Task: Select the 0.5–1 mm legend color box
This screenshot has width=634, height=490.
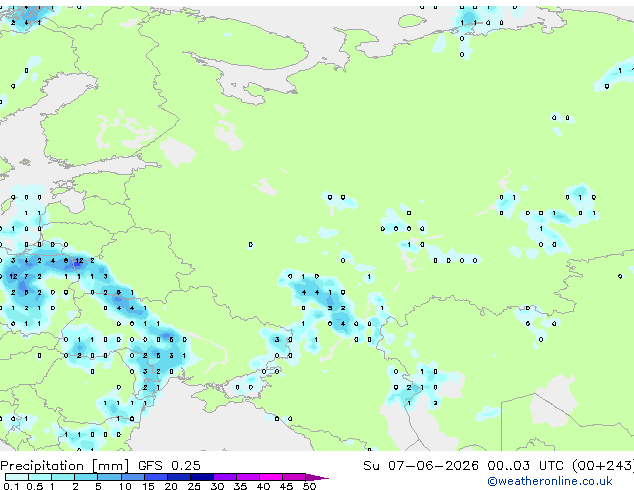Action: tap(40, 477)
